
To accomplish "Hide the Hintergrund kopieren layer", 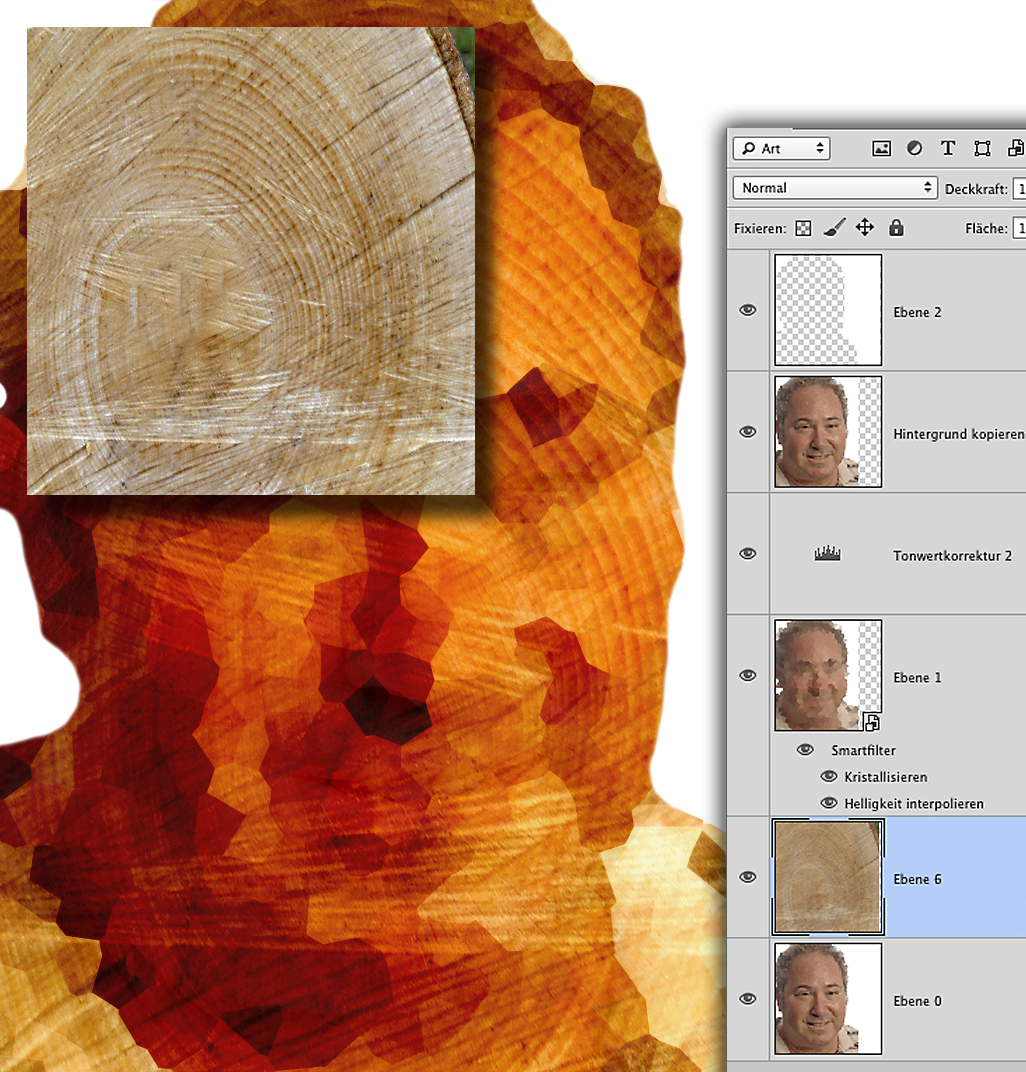I will tap(748, 432).
